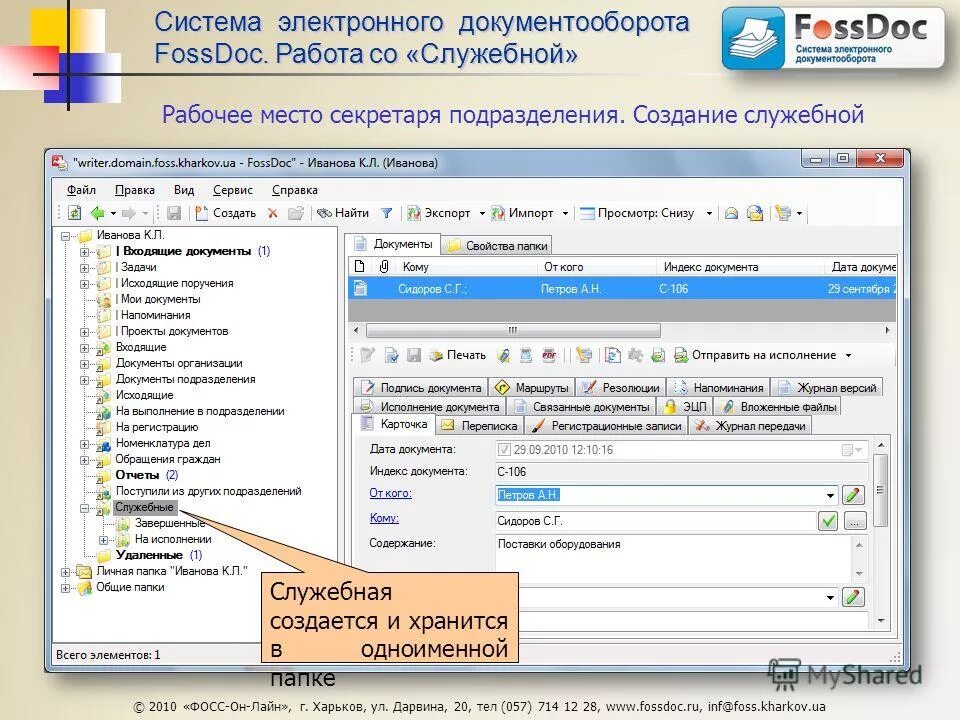Viewport: 960px width, 720px height.
Task: Expand the Общие папки node
Action: pyautogui.click(x=66, y=588)
